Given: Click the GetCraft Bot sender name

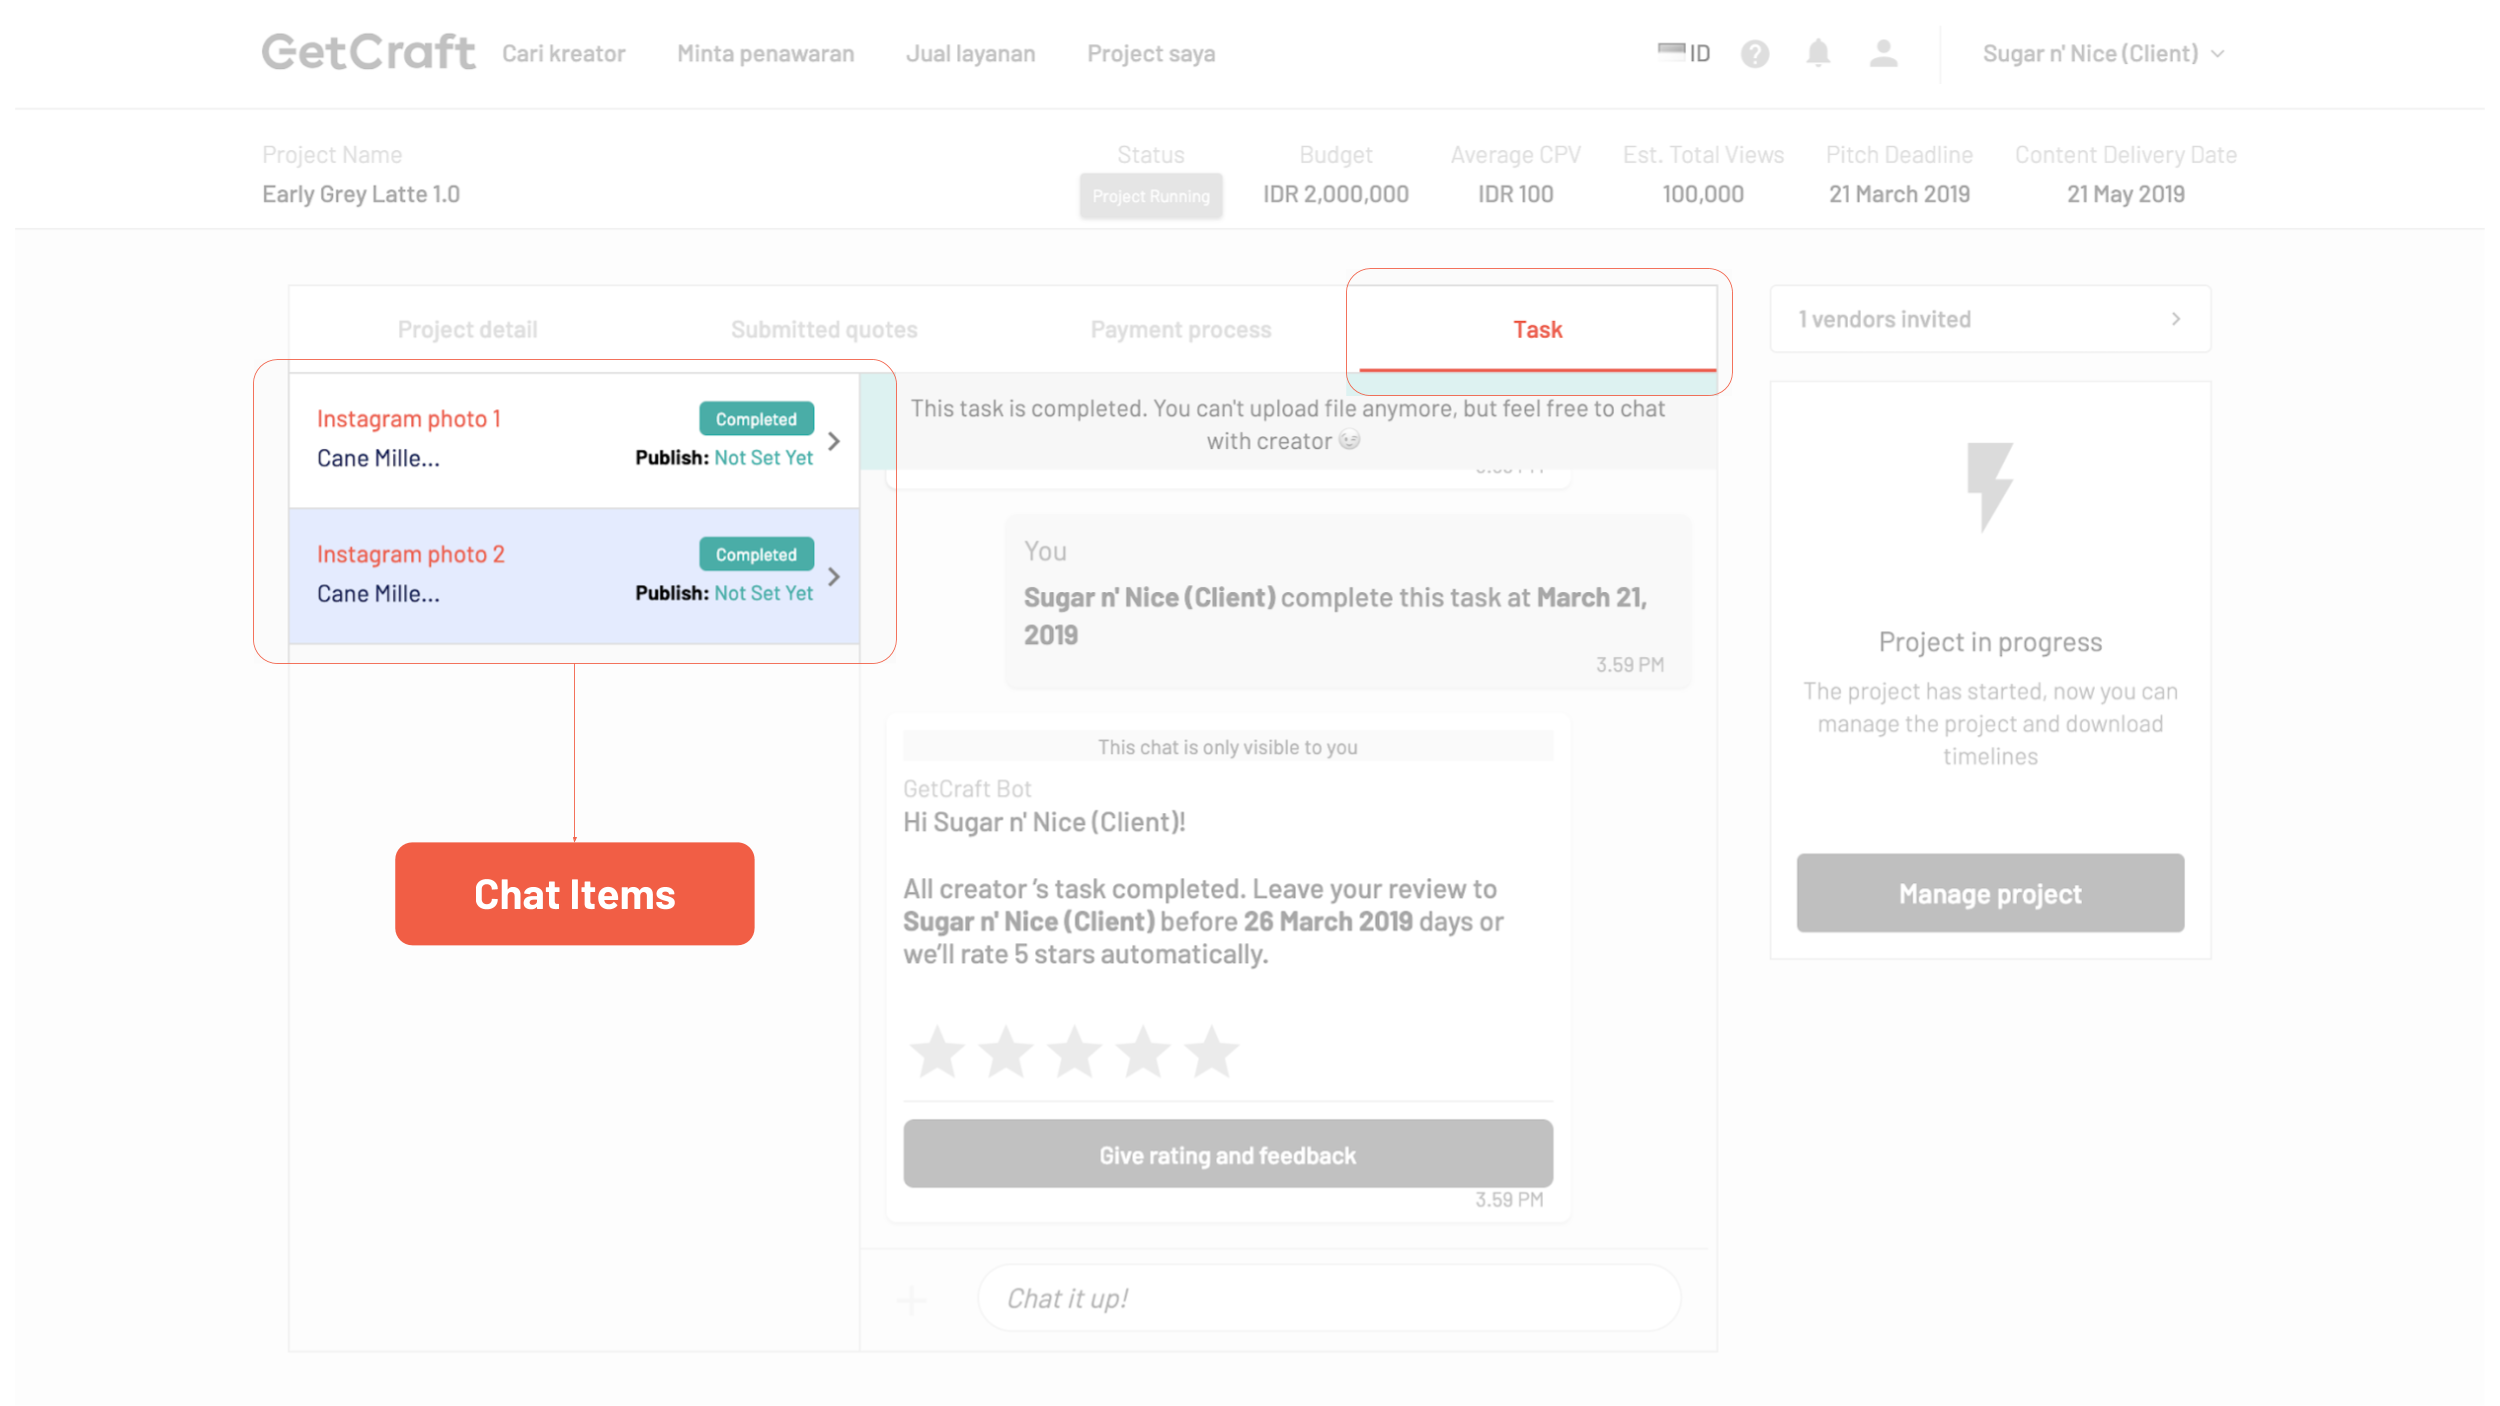Looking at the screenshot, I should [967, 789].
